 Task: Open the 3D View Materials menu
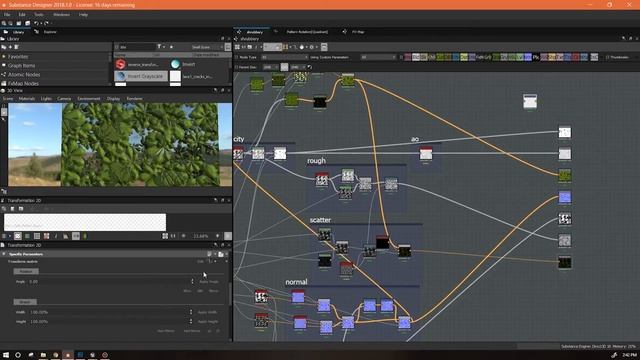click(27, 99)
